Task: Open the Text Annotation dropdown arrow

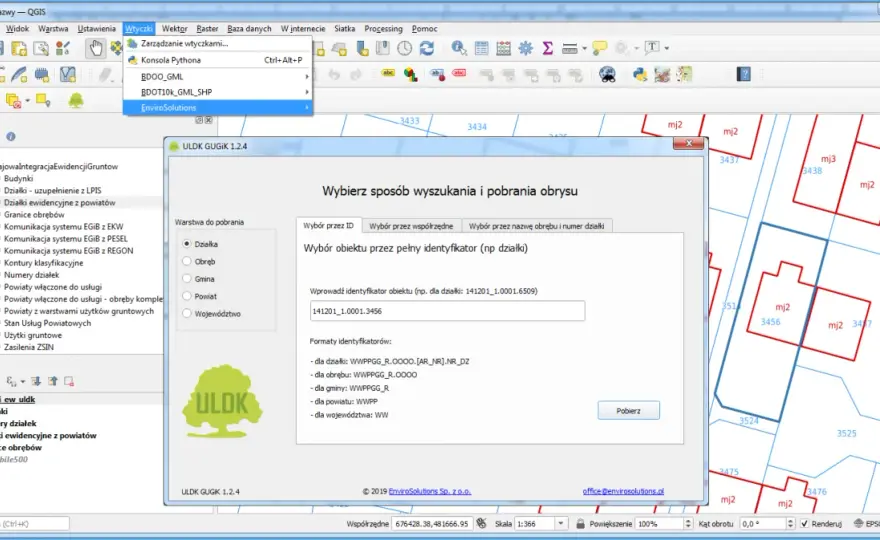Action: pos(667,48)
